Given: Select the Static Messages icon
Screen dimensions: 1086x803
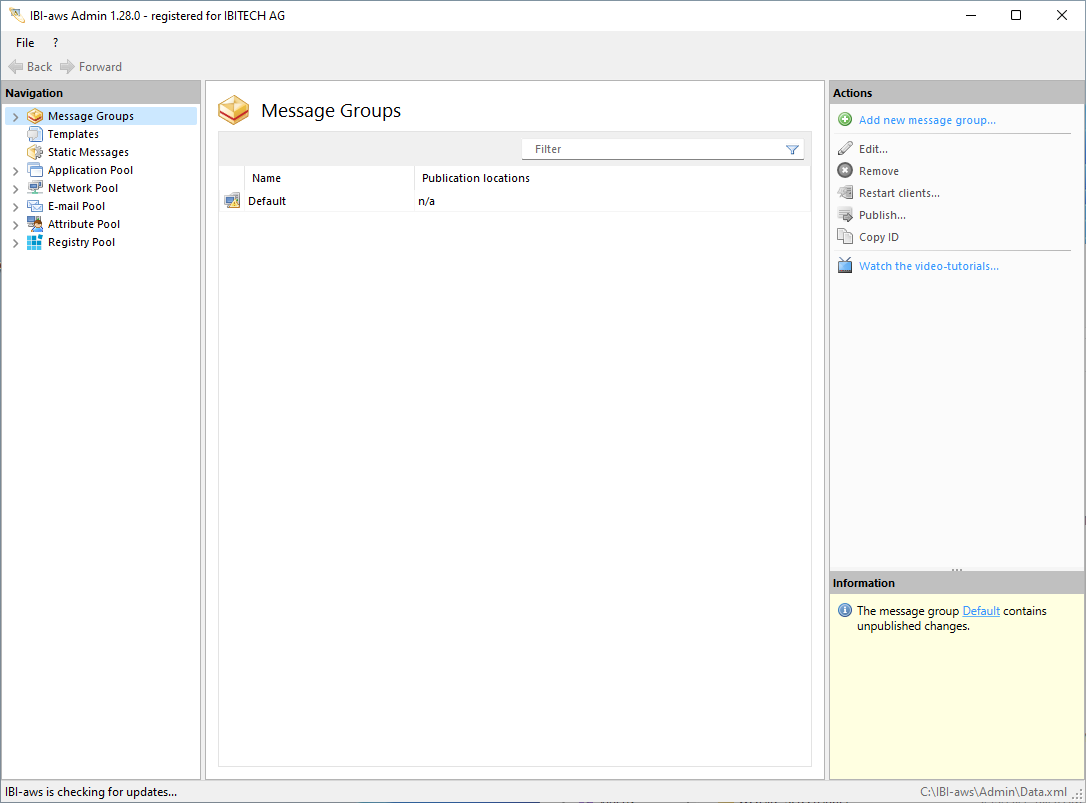Looking at the screenshot, I should click(x=35, y=152).
